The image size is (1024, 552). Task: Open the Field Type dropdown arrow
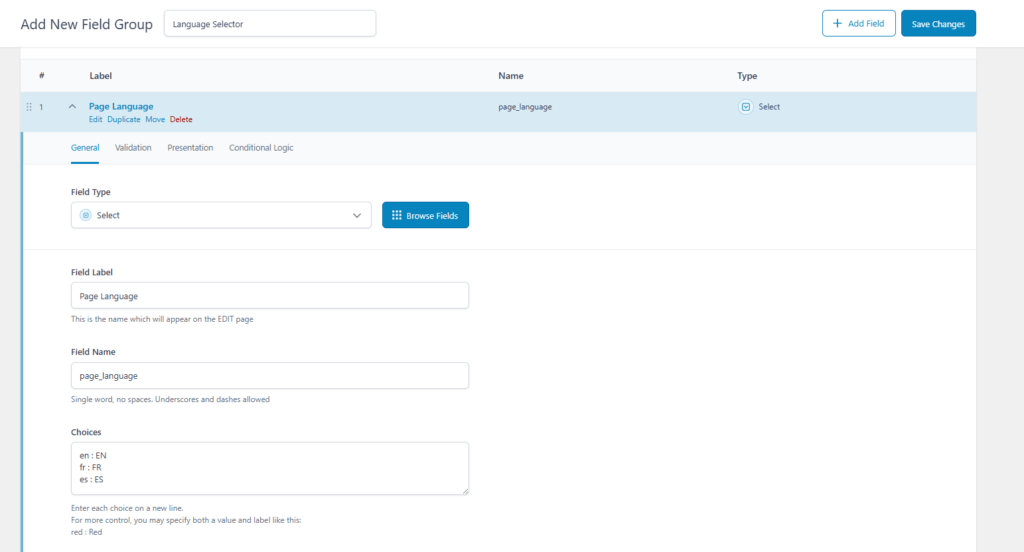tap(357, 215)
